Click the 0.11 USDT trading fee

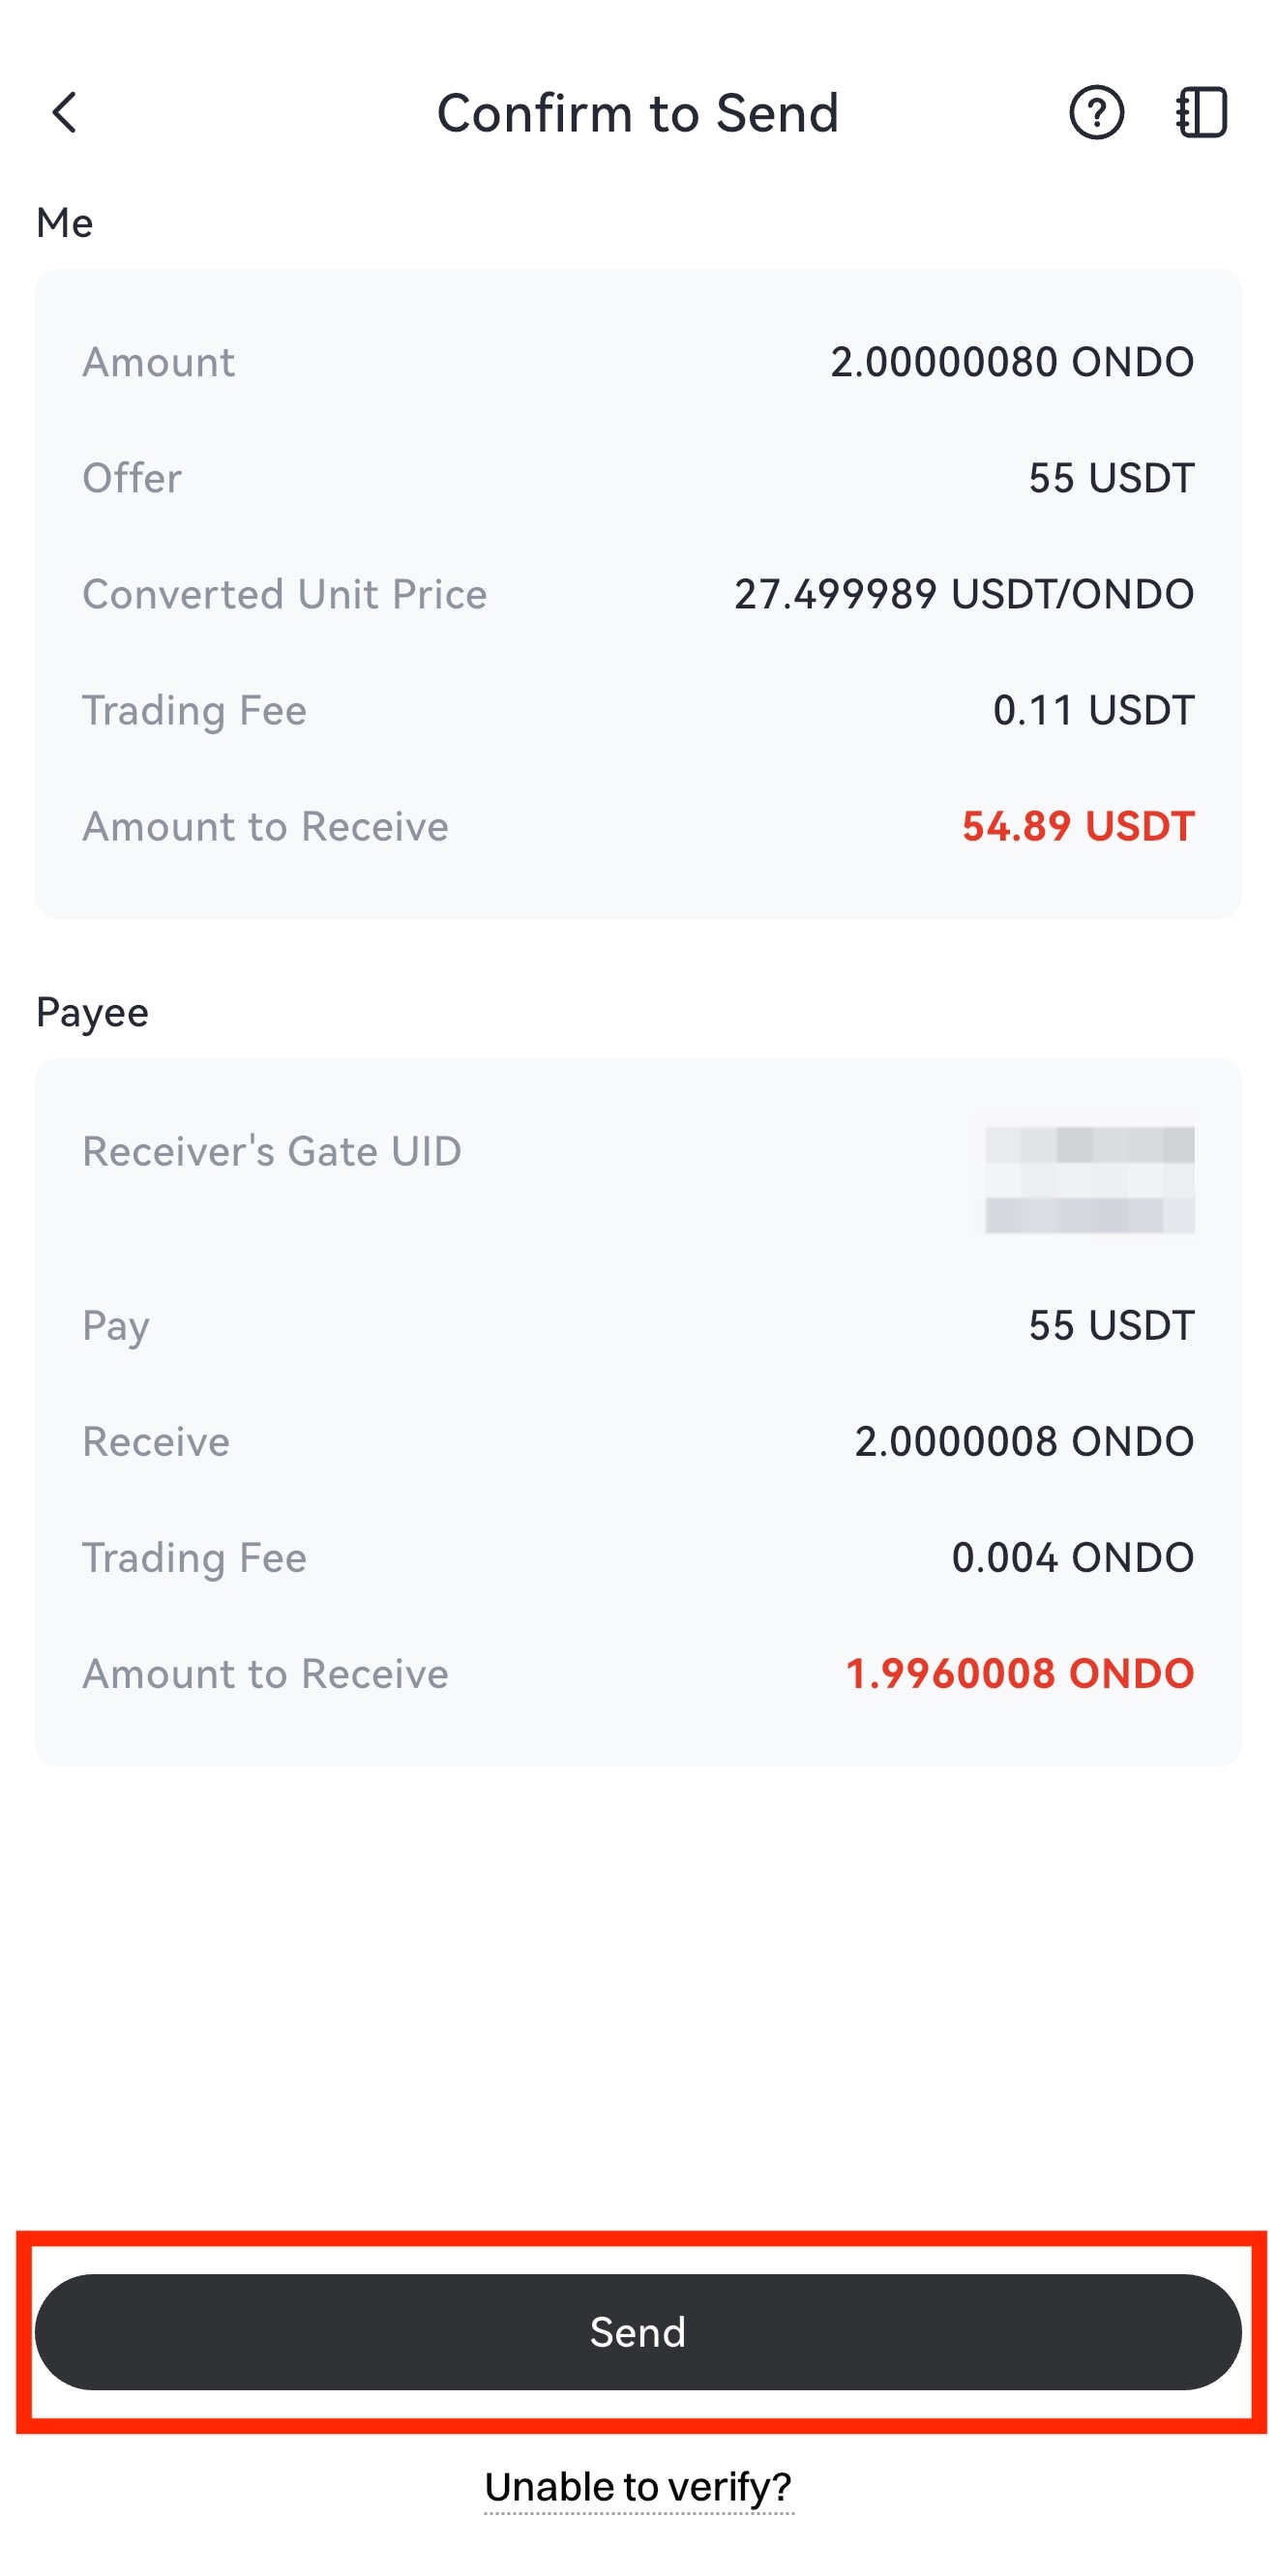coord(1092,710)
